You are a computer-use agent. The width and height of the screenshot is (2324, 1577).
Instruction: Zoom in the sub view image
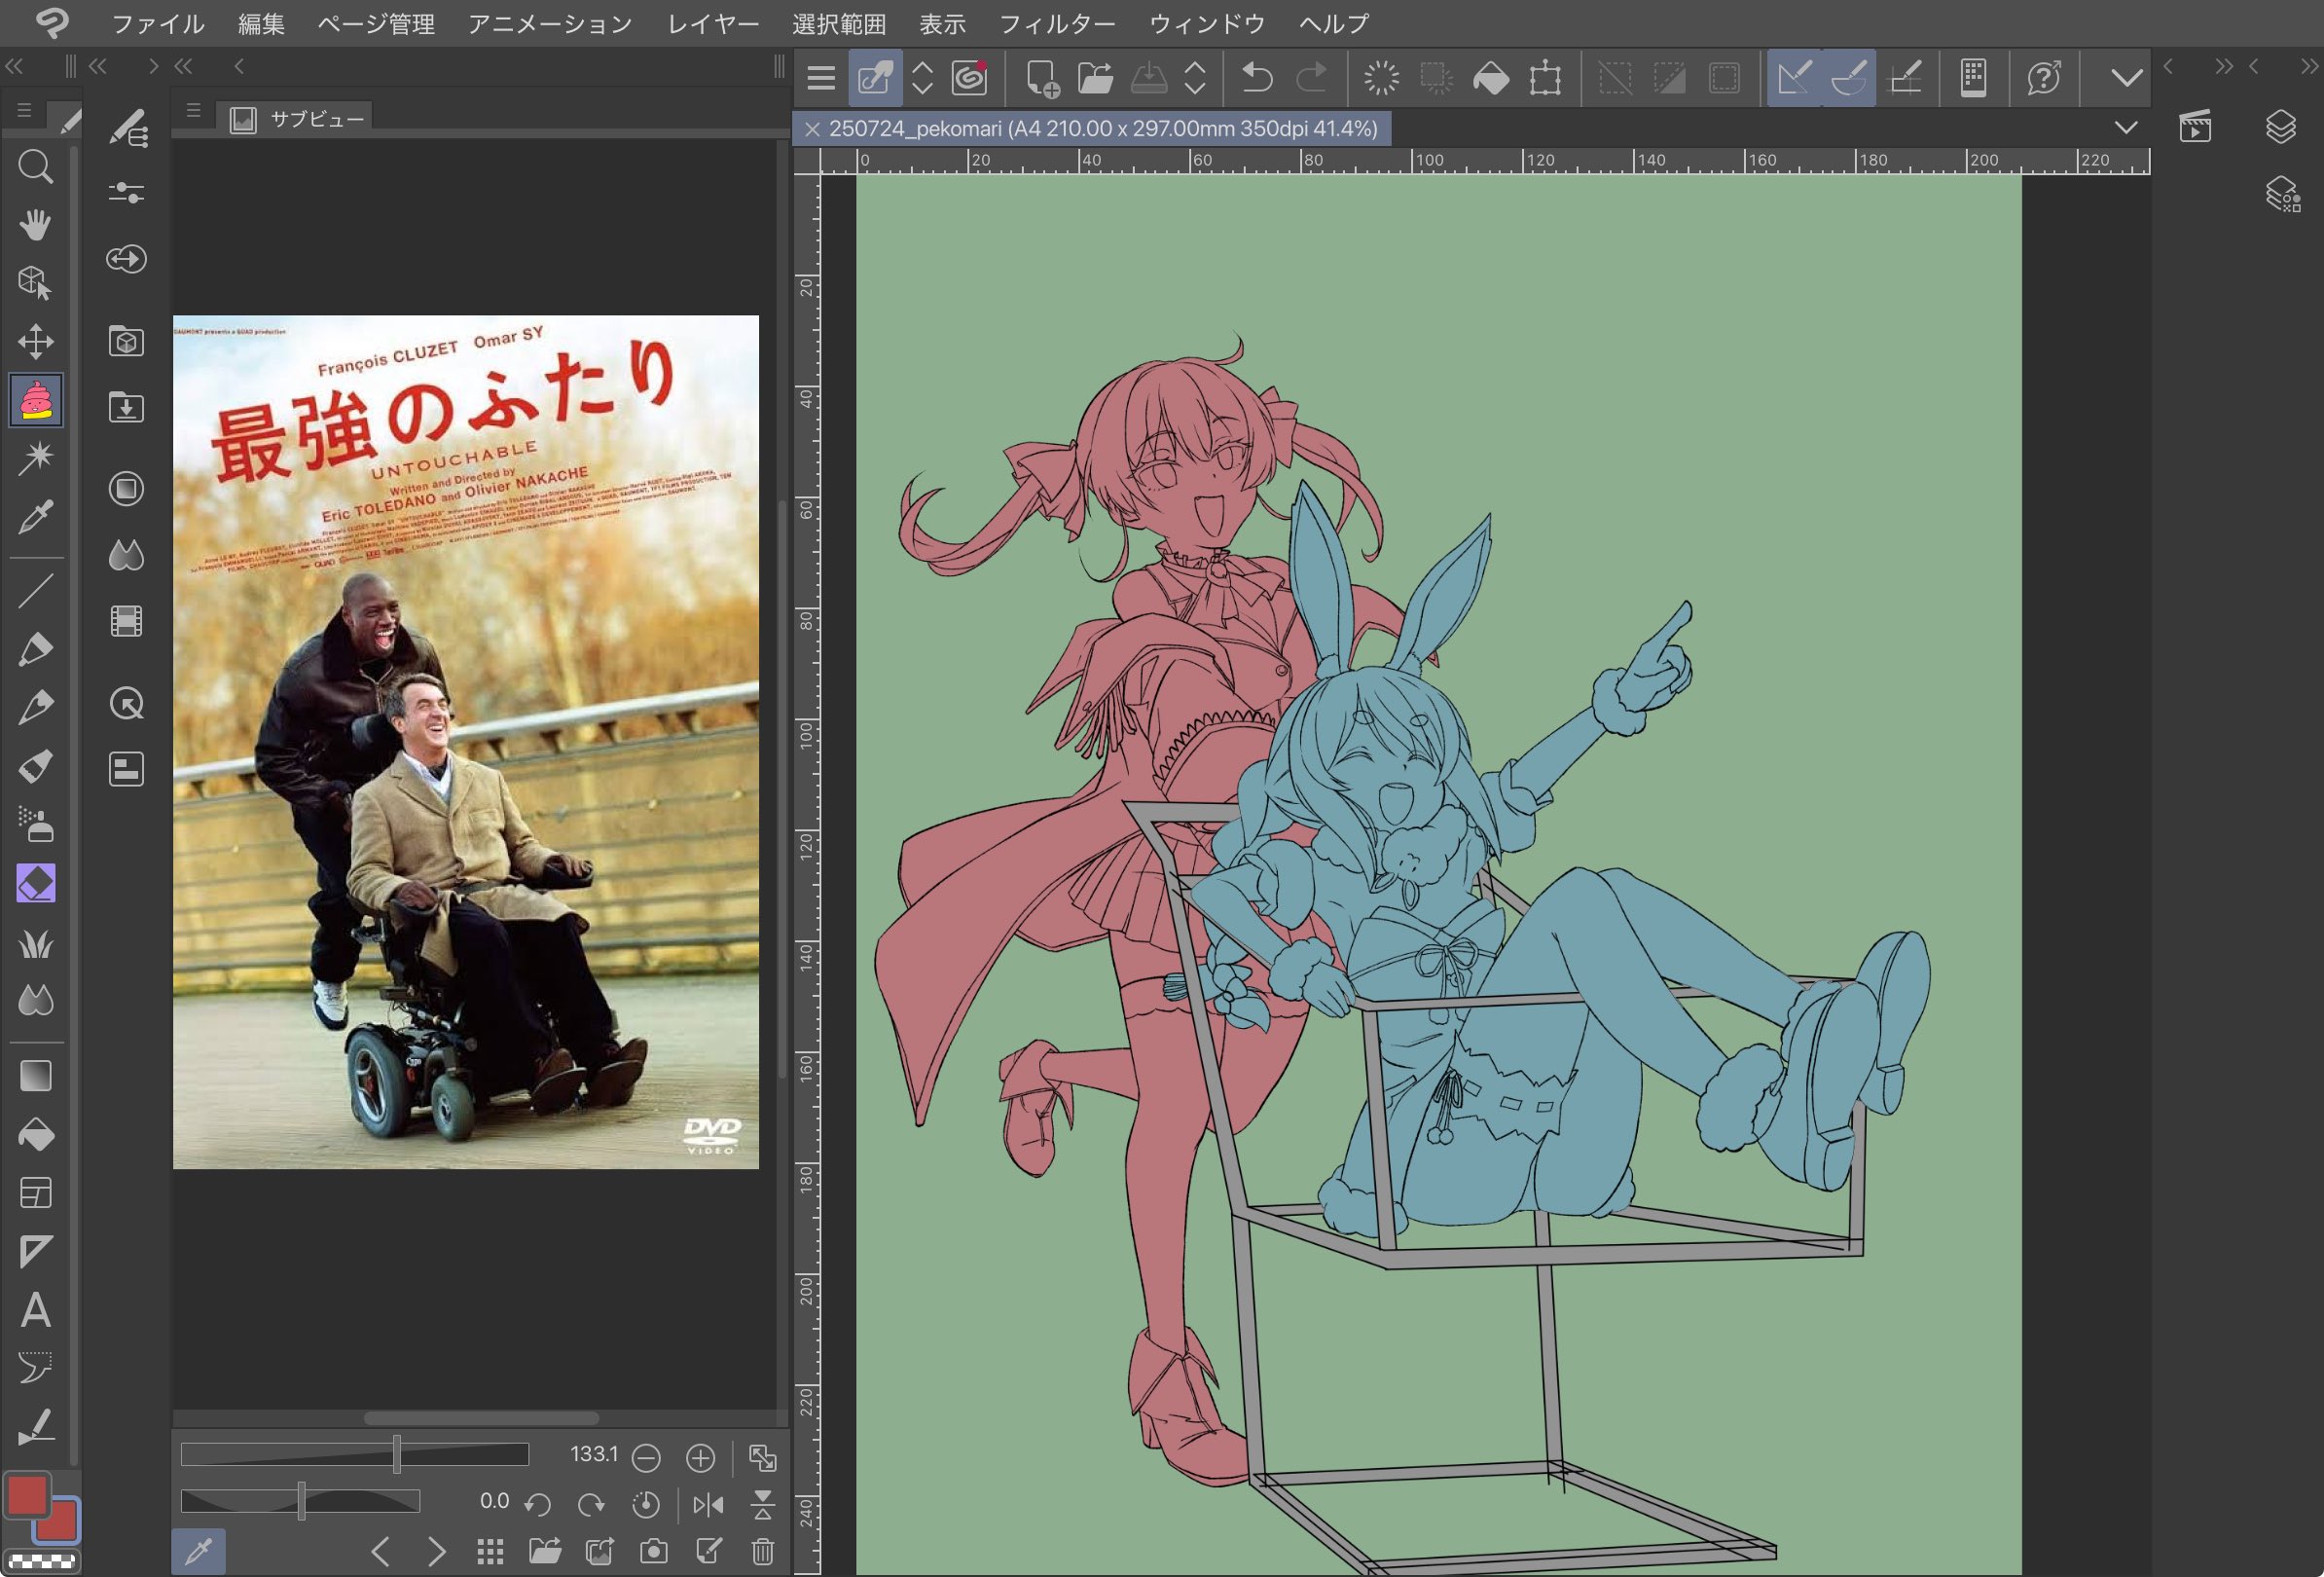pos(700,1458)
